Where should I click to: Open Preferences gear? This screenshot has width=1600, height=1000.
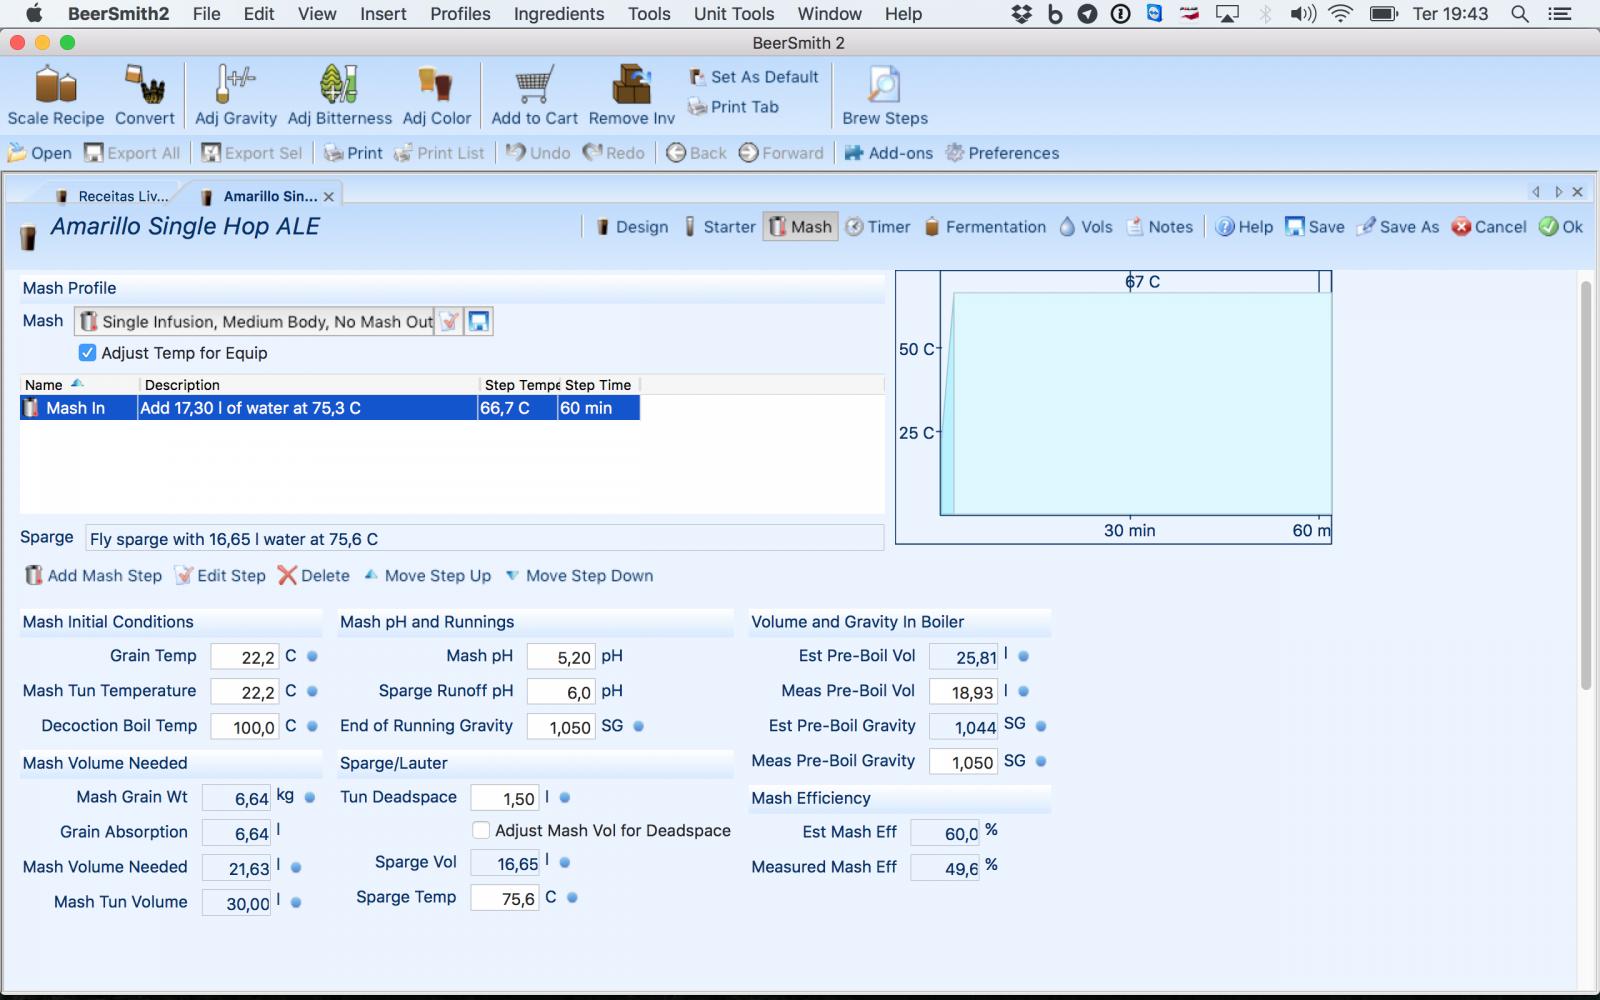click(1002, 153)
